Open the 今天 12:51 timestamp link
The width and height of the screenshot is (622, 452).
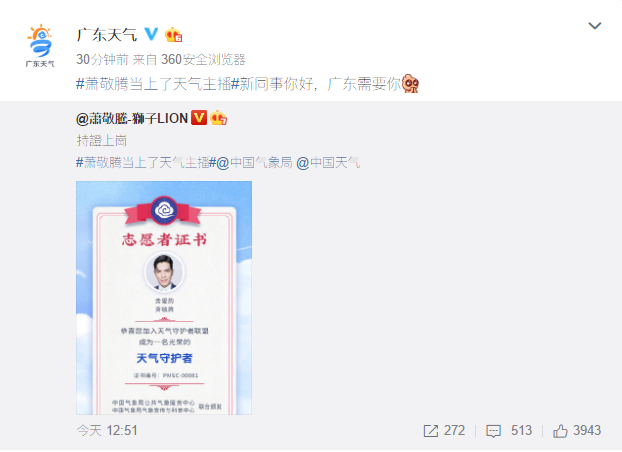[x=107, y=431]
